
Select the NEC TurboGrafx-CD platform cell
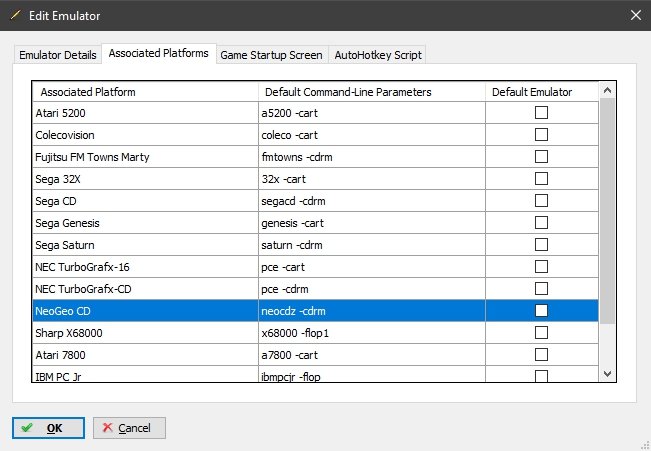[145, 289]
